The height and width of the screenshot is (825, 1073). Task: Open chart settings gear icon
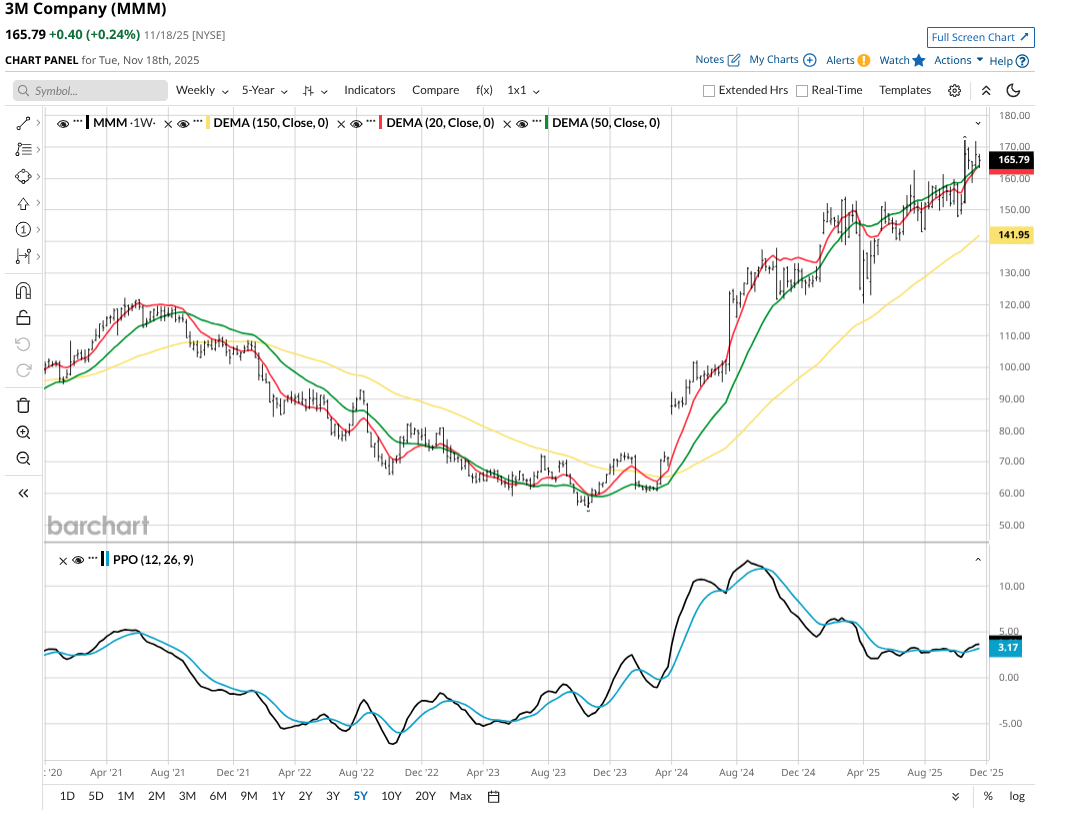[954, 91]
